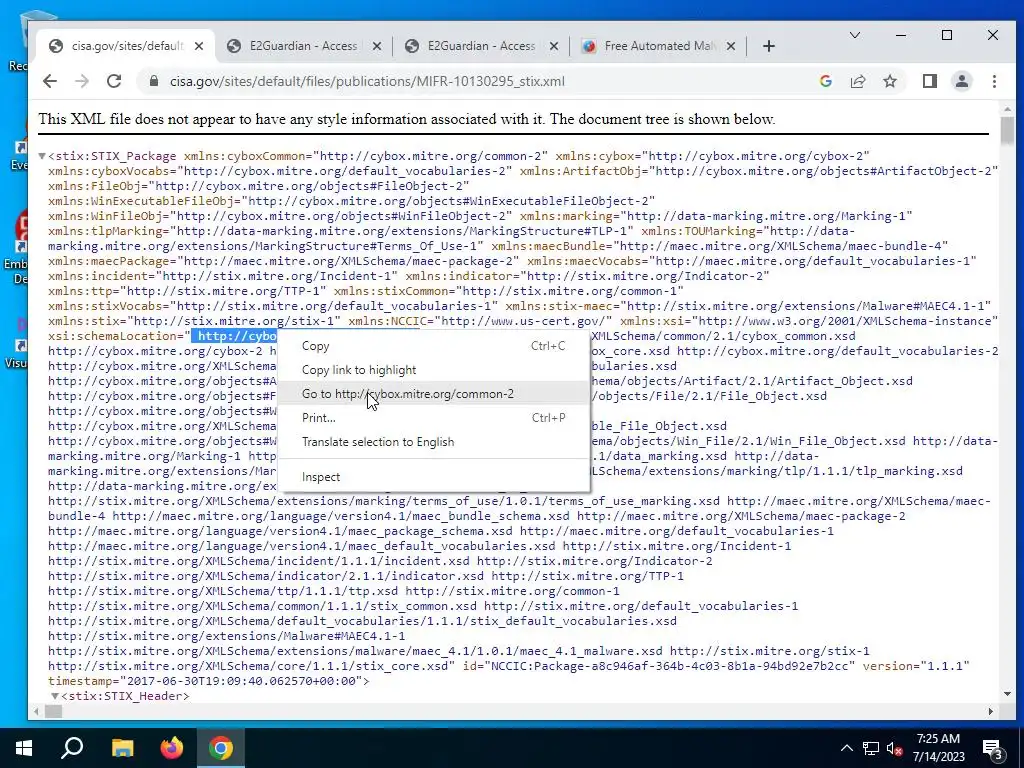The image size is (1024, 768).
Task: Collapse the stix:STIX_Header node
Action: [55, 696]
